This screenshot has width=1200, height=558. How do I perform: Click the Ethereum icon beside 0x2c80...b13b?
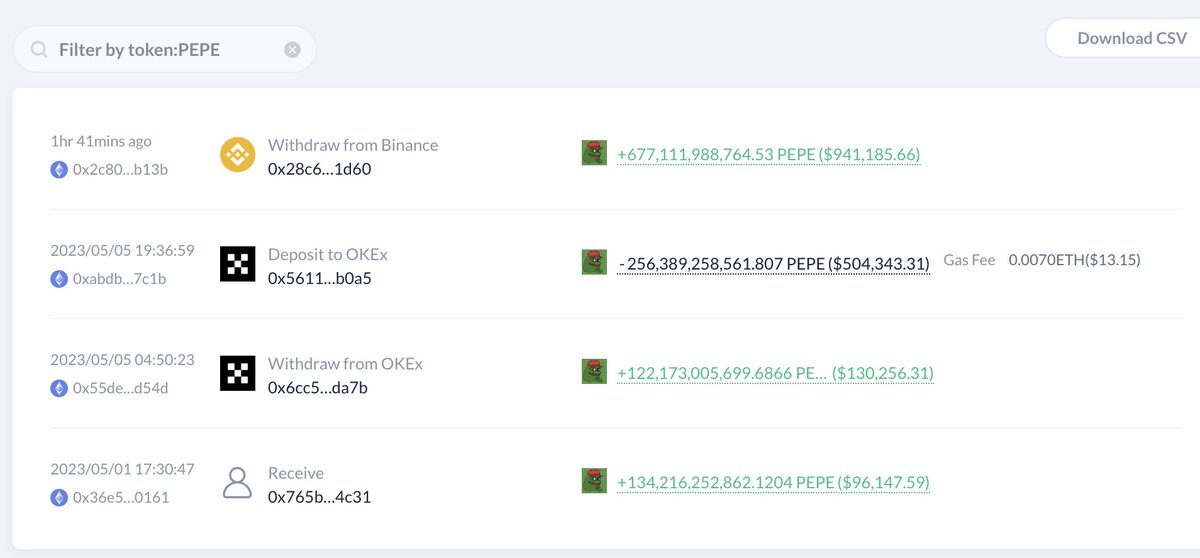pos(58,169)
